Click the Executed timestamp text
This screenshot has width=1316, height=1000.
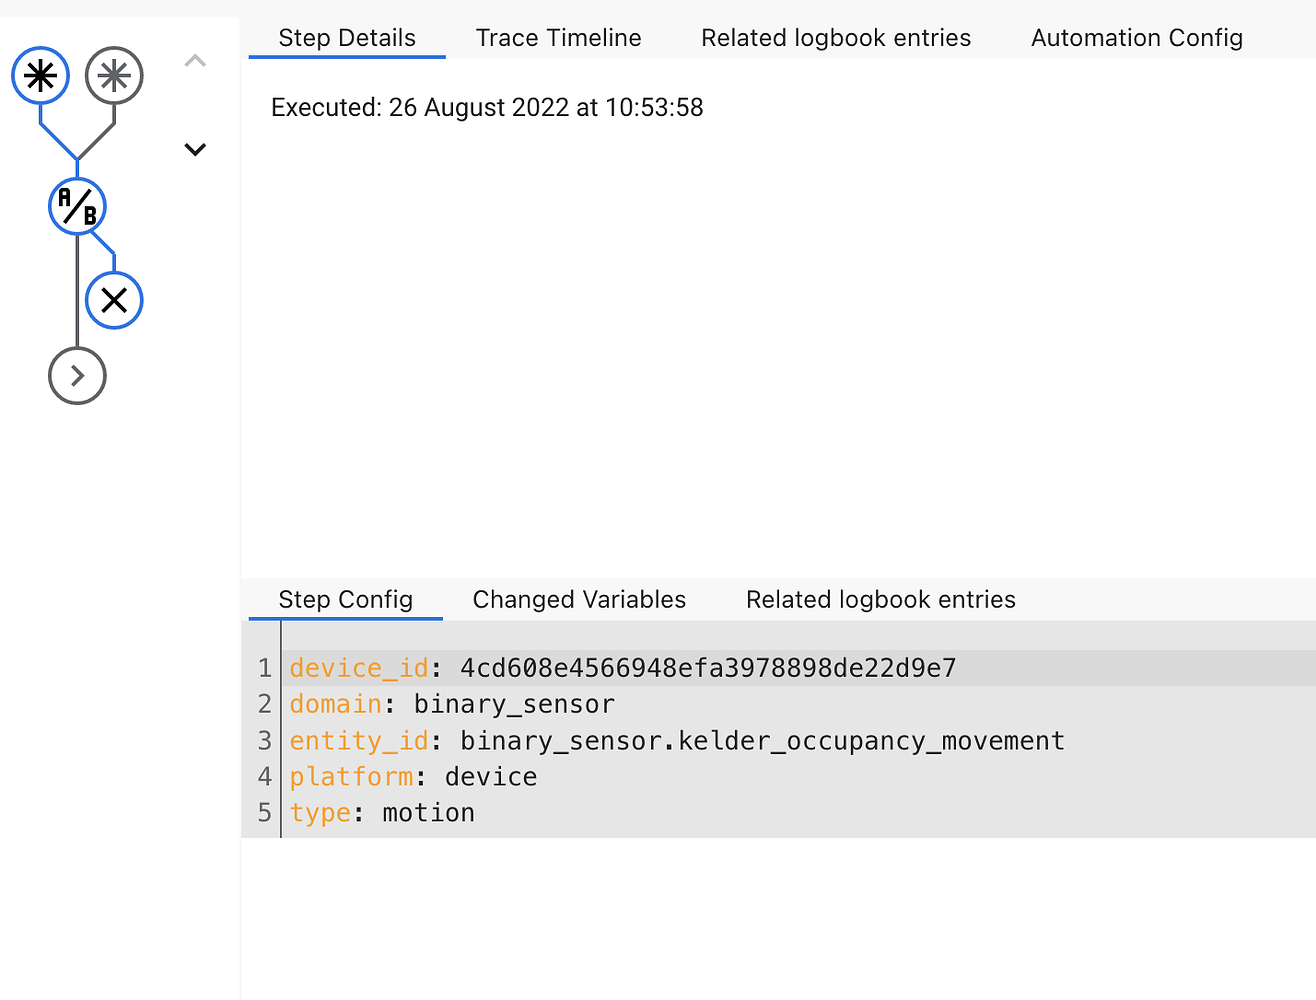(x=486, y=107)
